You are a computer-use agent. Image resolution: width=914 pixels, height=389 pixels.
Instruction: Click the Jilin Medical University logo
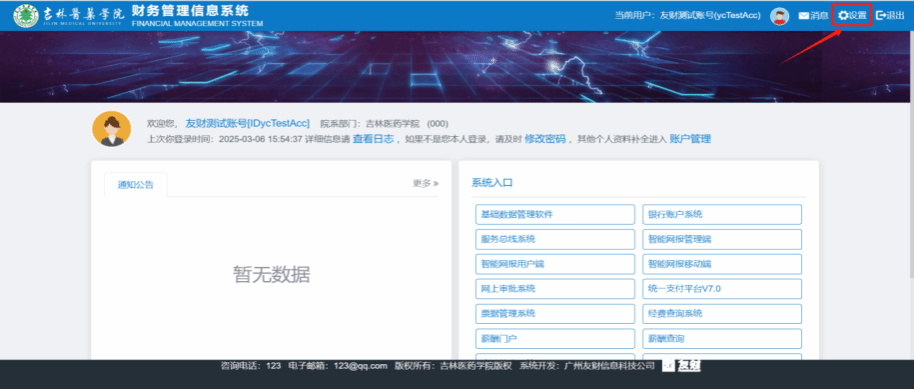click(x=69, y=16)
